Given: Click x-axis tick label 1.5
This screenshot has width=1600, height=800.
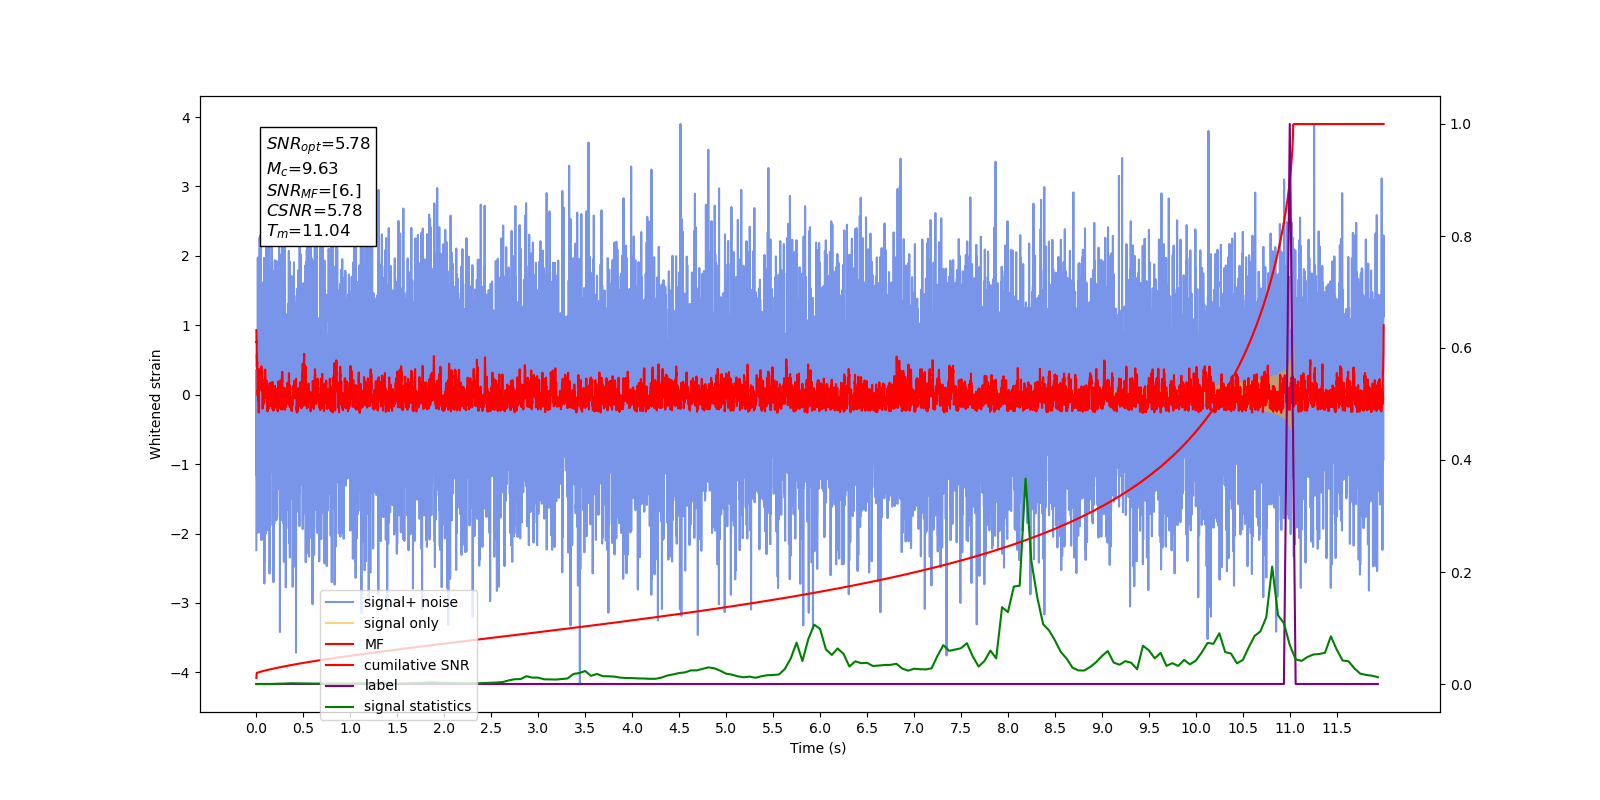Looking at the screenshot, I should point(397,728).
